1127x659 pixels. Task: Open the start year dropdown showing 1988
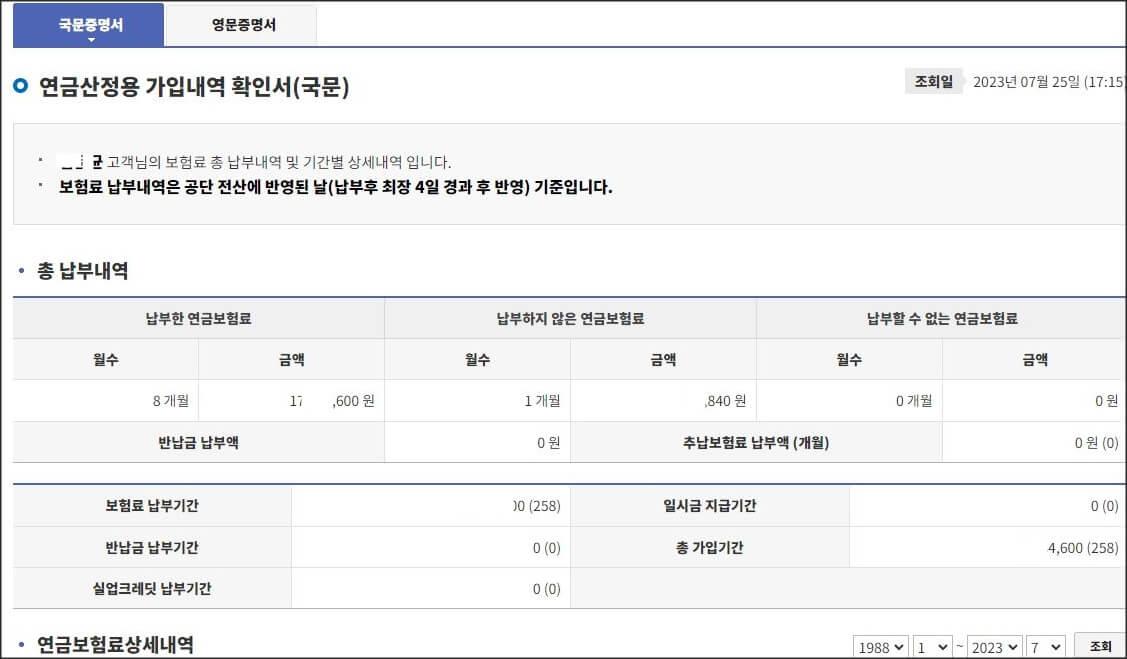(x=880, y=647)
